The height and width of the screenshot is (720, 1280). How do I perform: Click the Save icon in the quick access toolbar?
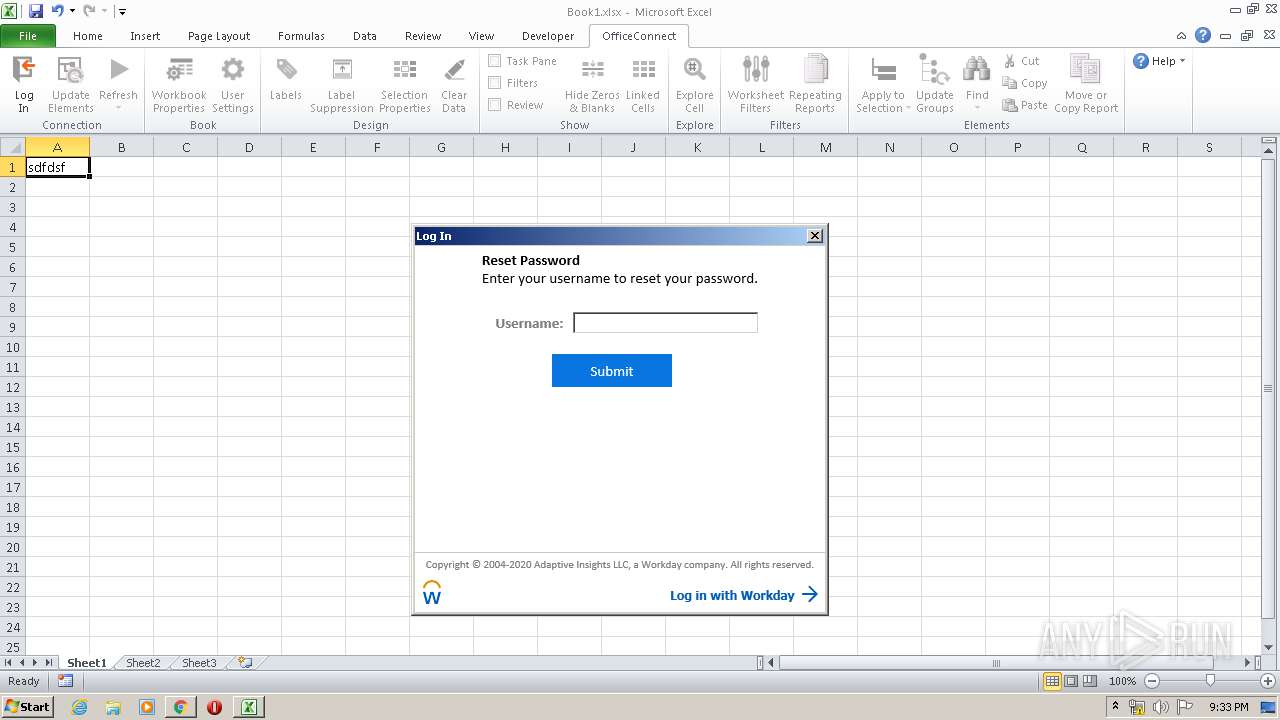pos(36,11)
